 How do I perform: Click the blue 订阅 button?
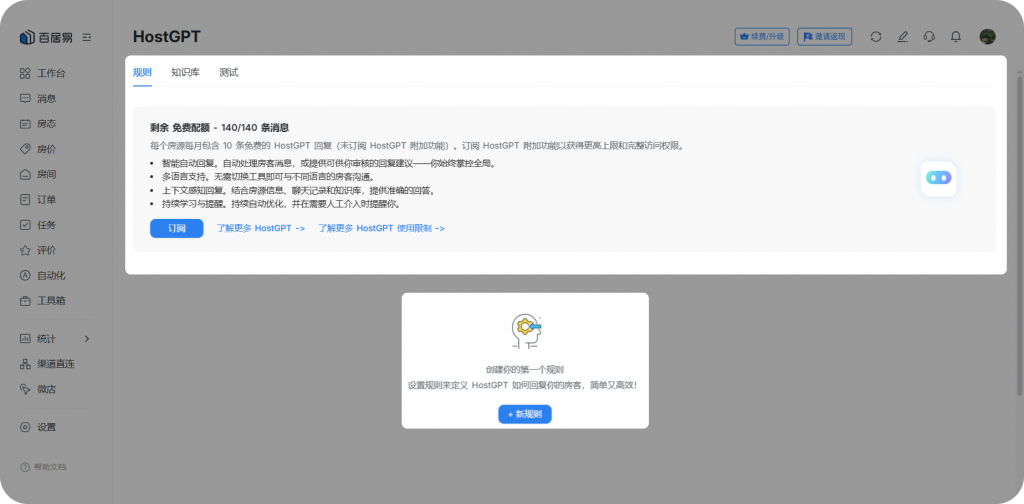tap(176, 228)
